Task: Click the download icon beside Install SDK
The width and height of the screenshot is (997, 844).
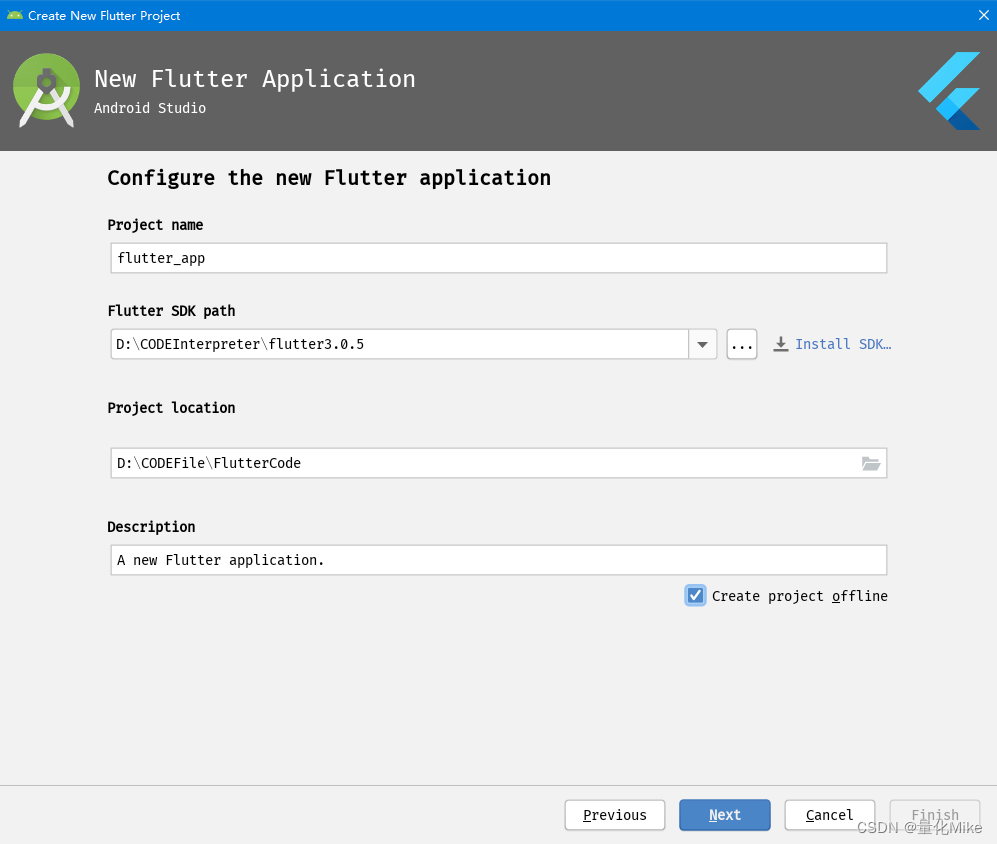Action: click(x=781, y=344)
